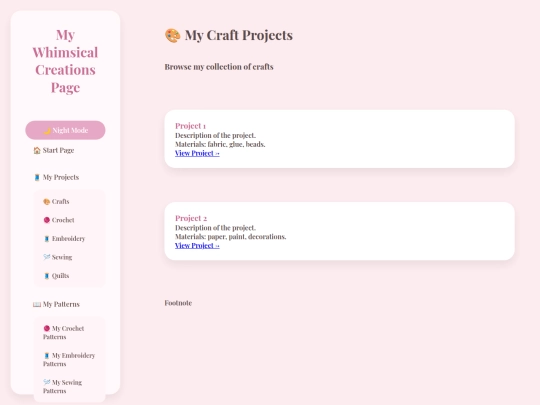Click the palette icon beside Crafts
The image size is (540, 405).
point(46,202)
